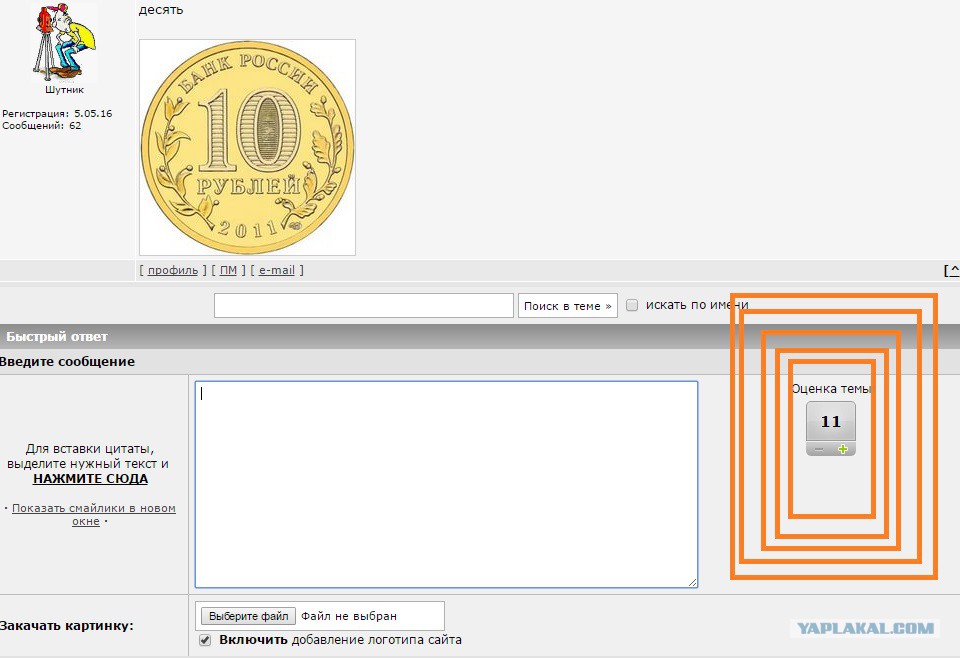Toggle the искать по имени checkbox
Viewport: 960px width, 658px height.
[x=632, y=305]
